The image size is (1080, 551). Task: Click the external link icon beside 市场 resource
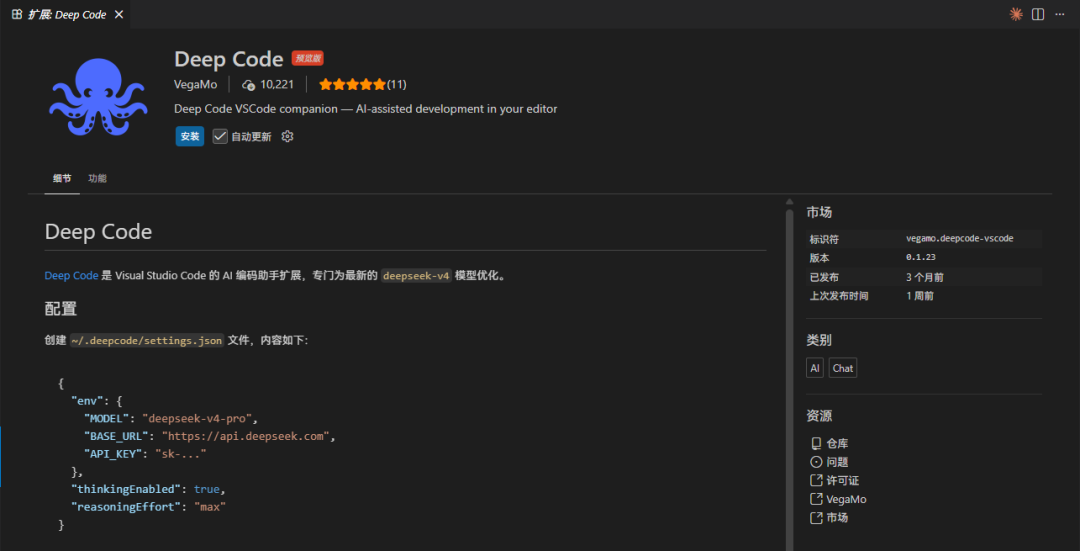coord(816,518)
